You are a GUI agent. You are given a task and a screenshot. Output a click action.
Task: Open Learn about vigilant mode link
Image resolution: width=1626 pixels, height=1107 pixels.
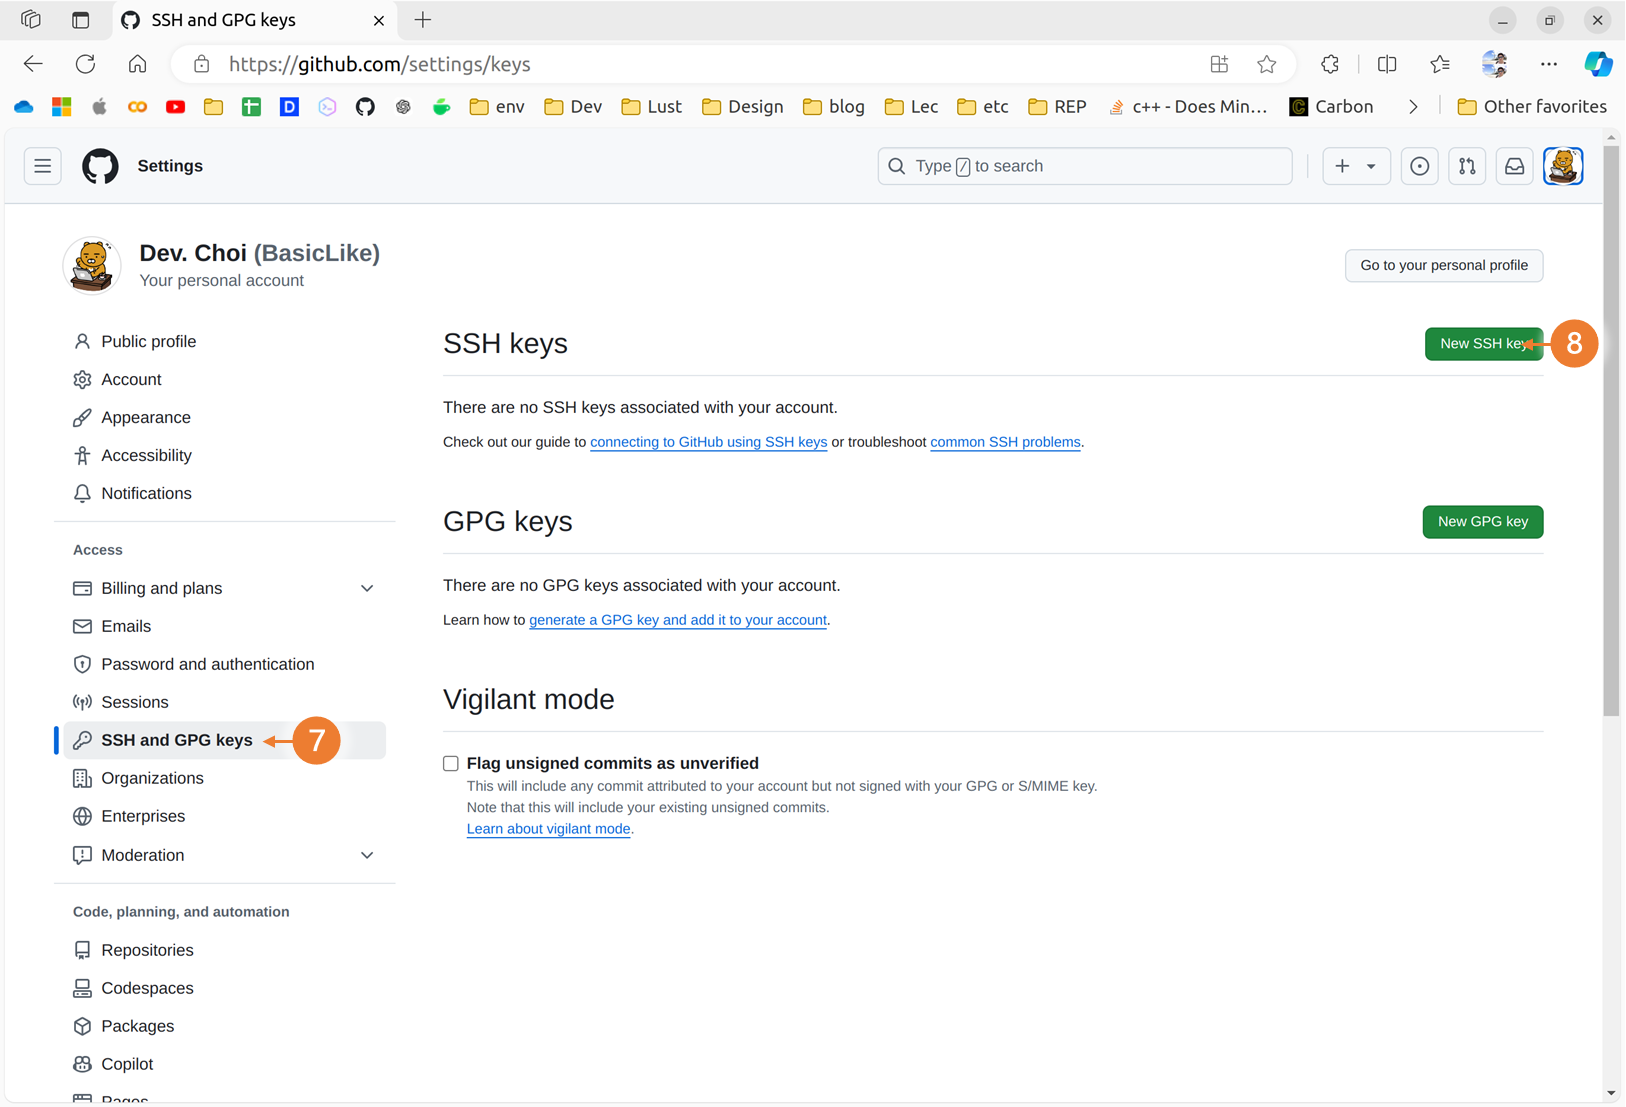(548, 829)
